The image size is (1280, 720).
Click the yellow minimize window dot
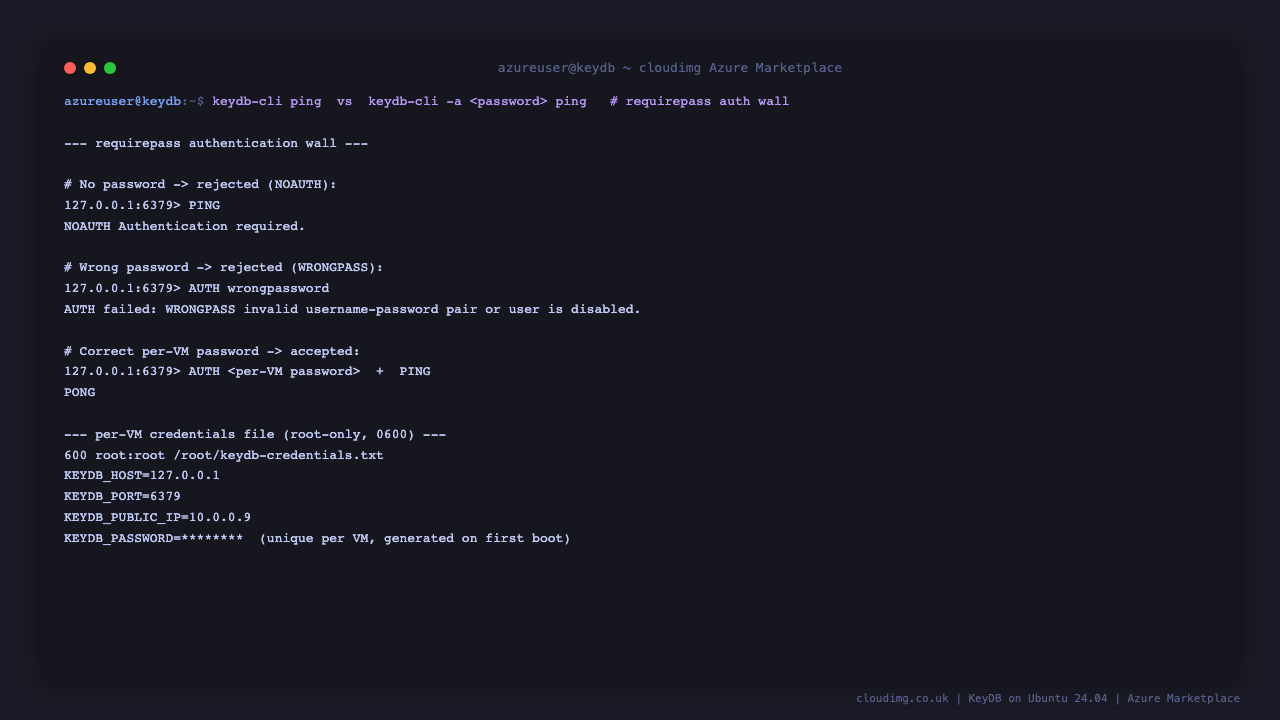click(90, 68)
